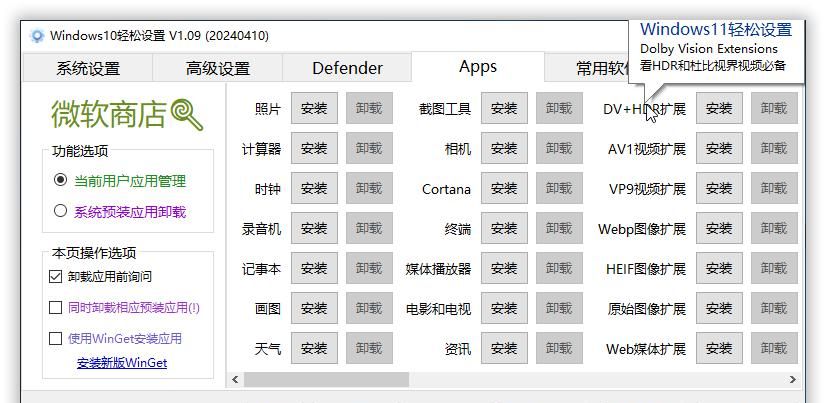Uninstall the 原始图像扩展 extension

(774, 309)
